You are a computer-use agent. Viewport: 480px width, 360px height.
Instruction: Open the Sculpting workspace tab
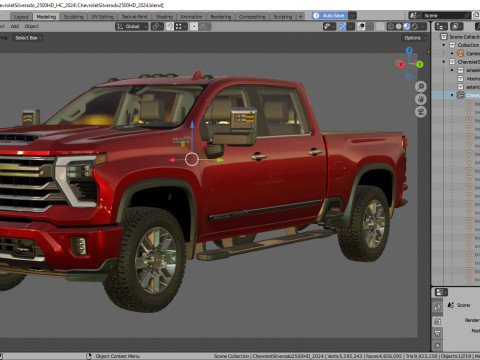(74, 16)
